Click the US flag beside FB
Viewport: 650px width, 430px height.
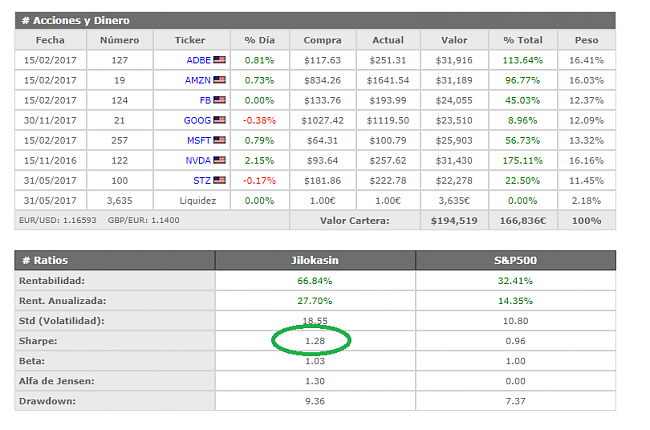pyautogui.click(x=219, y=100)
